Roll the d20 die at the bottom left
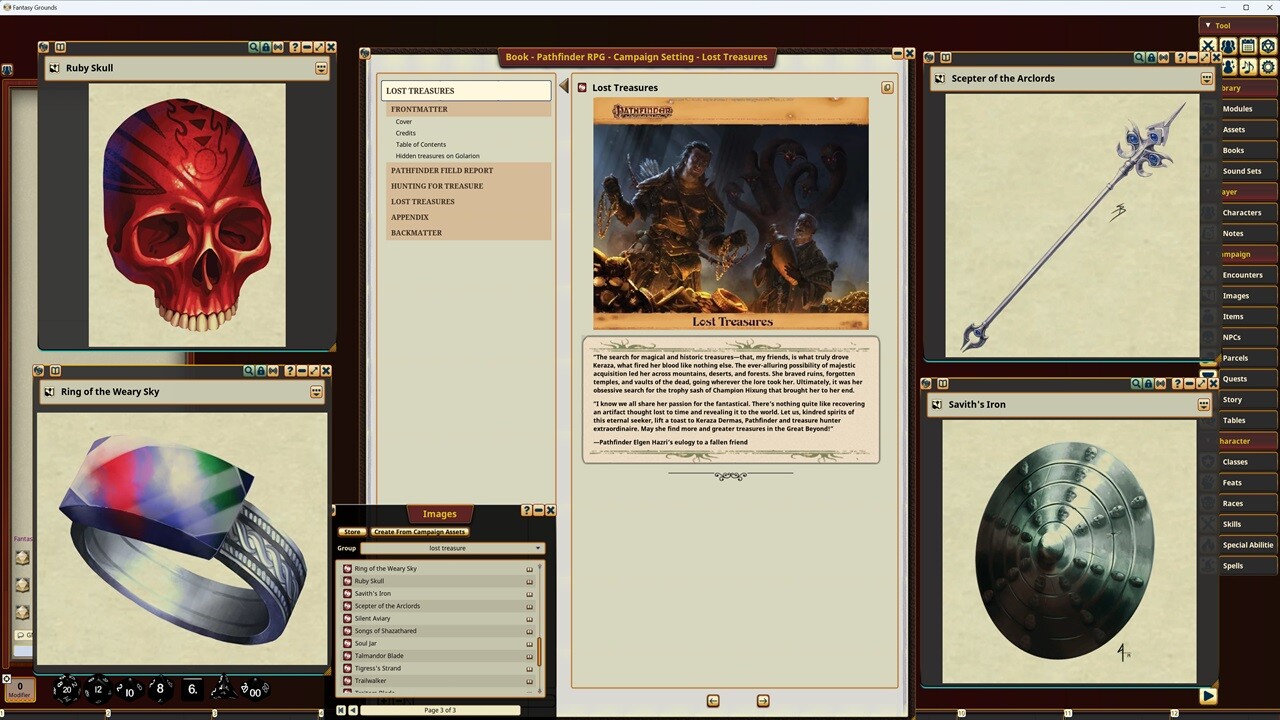Screen dimensions: 1280x720 (66, 689)
